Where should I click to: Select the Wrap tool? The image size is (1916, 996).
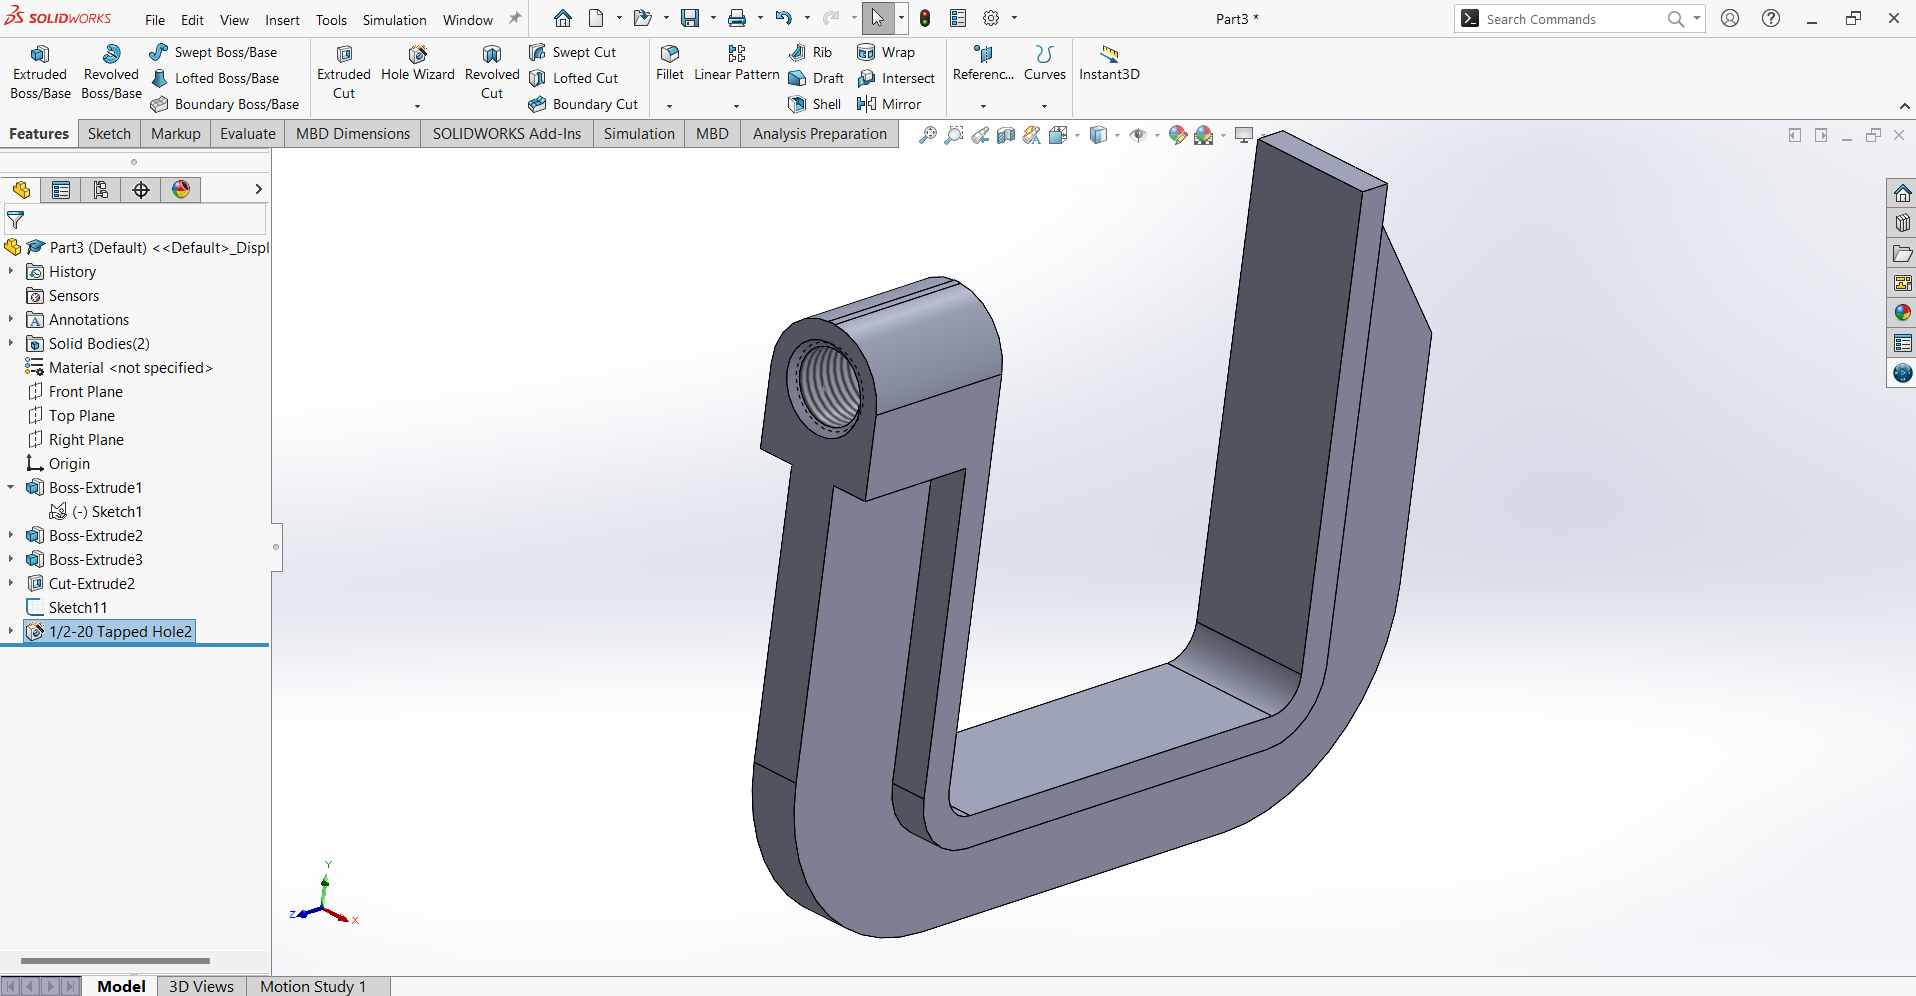(886, 52)
